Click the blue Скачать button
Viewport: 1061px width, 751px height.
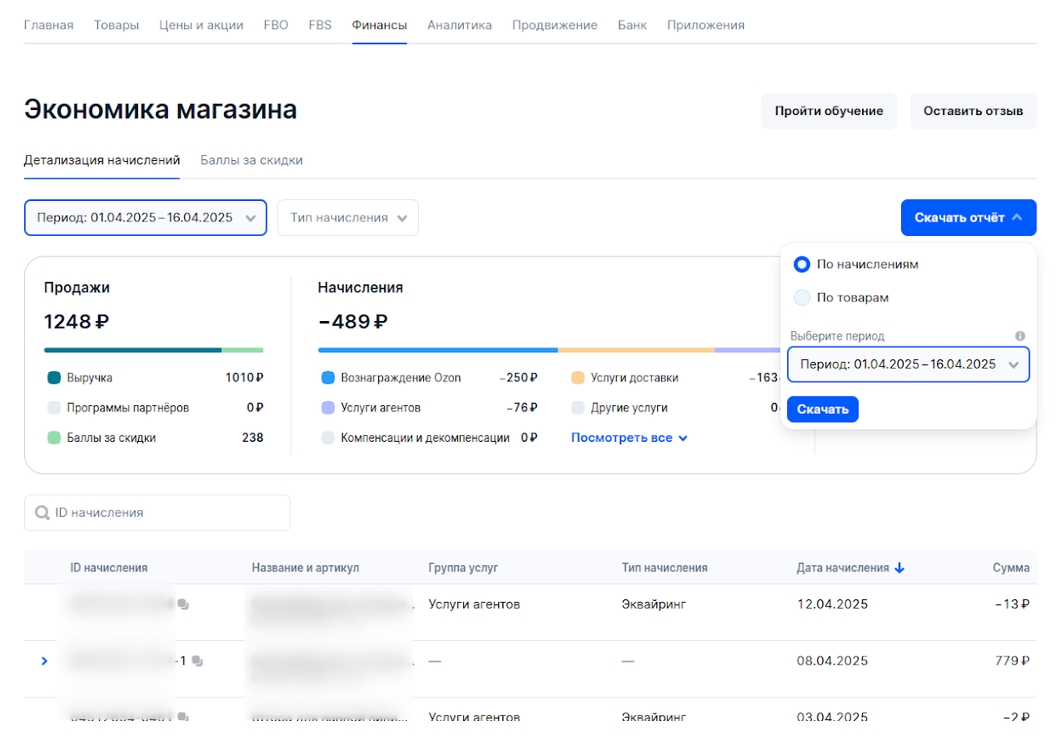tap(822, 409)
